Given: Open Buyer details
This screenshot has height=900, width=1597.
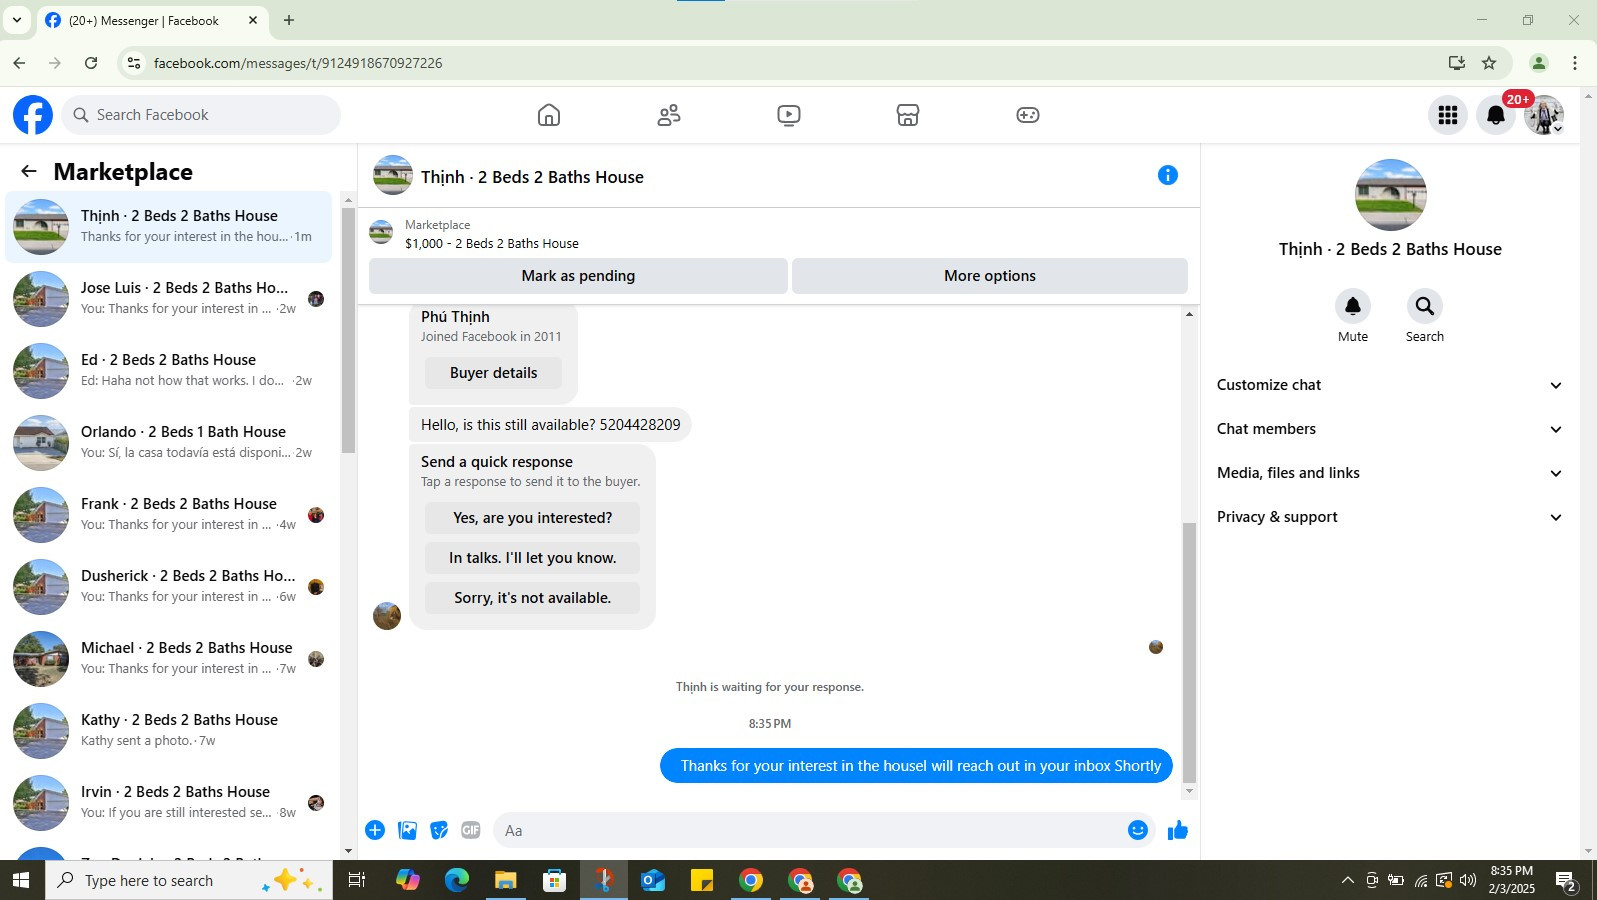Looking at the screenshot, I should tap(493, 373).
